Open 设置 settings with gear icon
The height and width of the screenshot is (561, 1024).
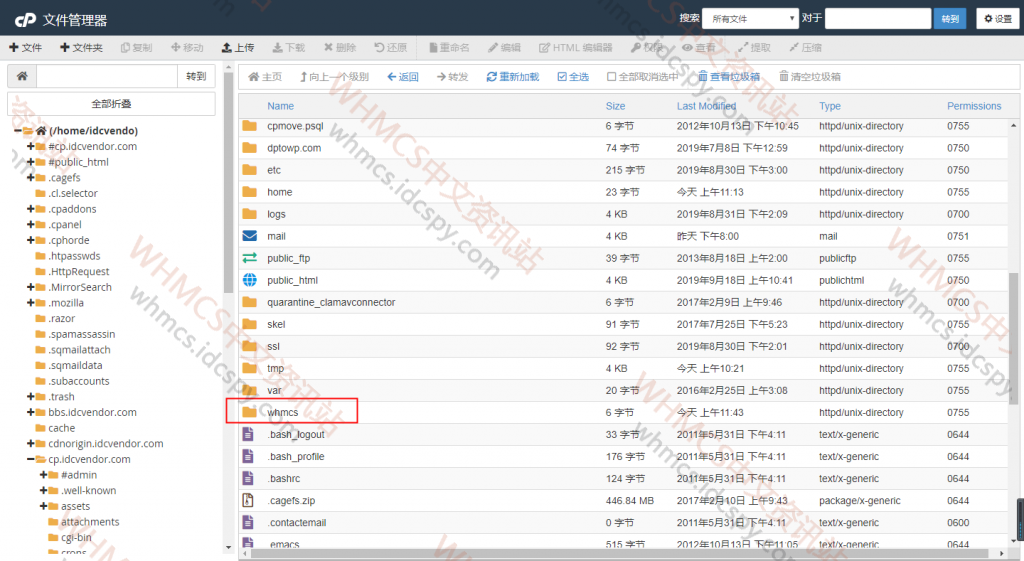[997, 19]
